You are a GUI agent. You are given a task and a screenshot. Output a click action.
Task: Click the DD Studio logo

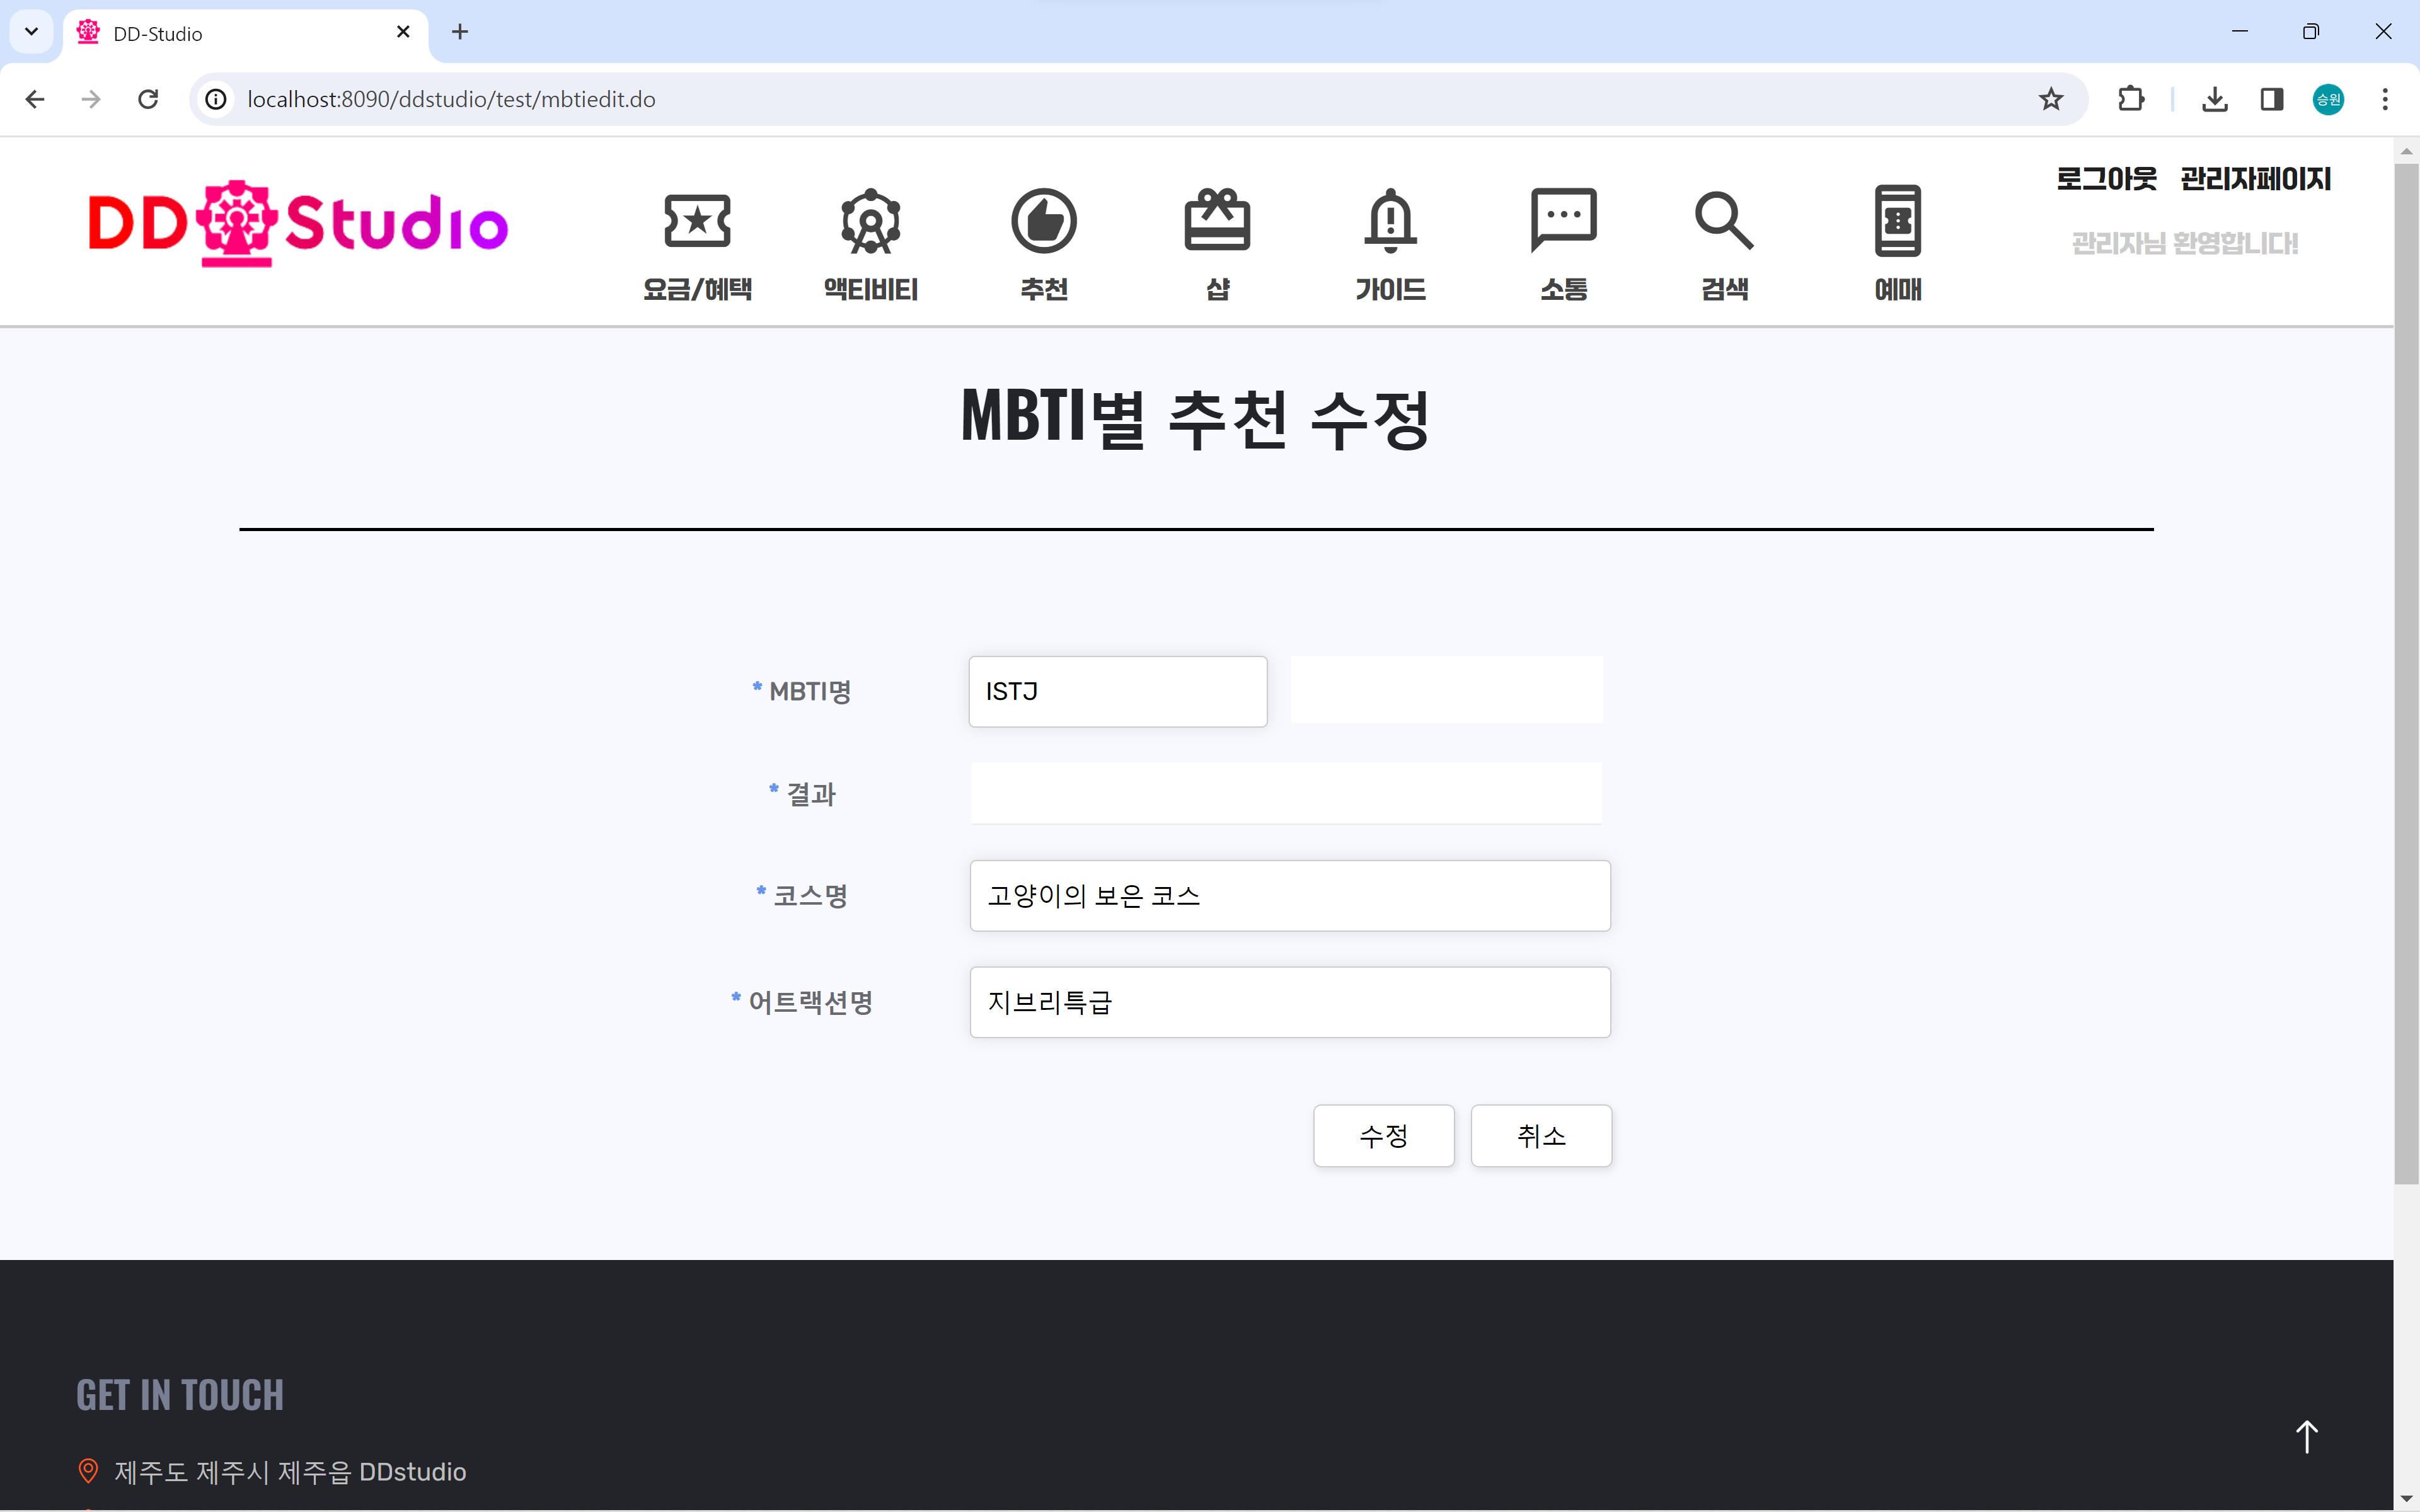pyautogui.click(x=298, y=223)
